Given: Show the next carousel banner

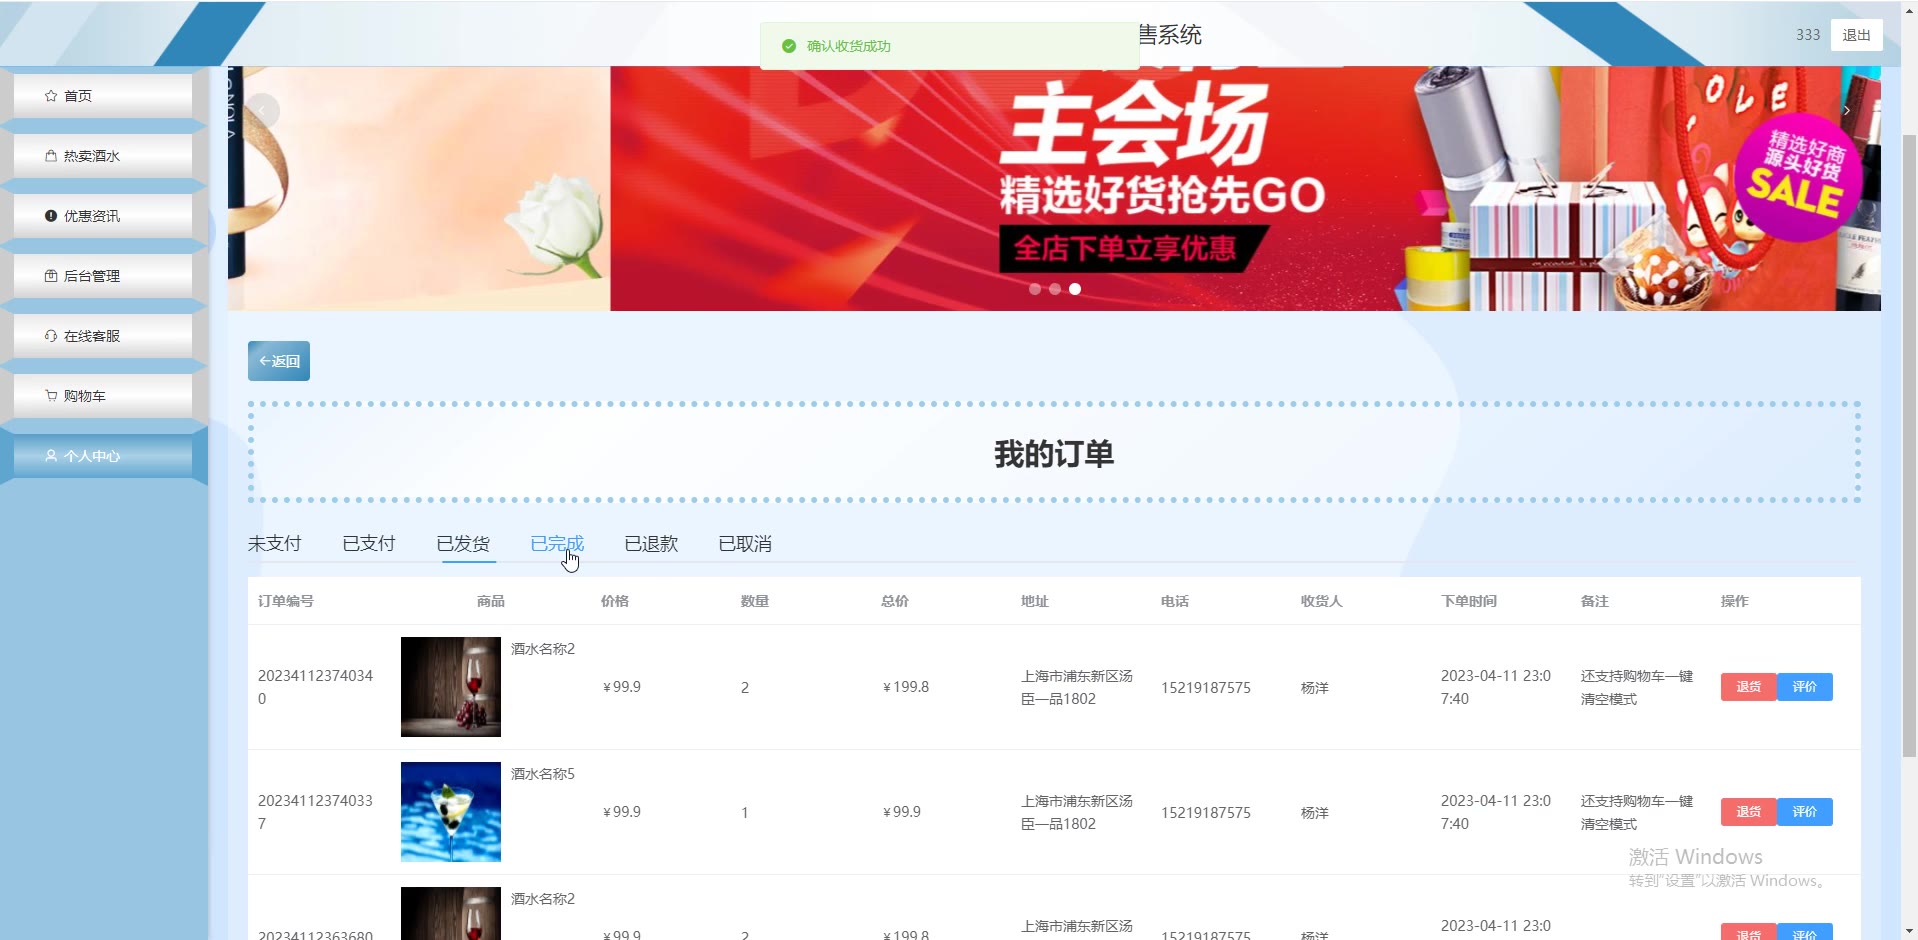Looking at the screenshot, I should [x=1846, y=110].
